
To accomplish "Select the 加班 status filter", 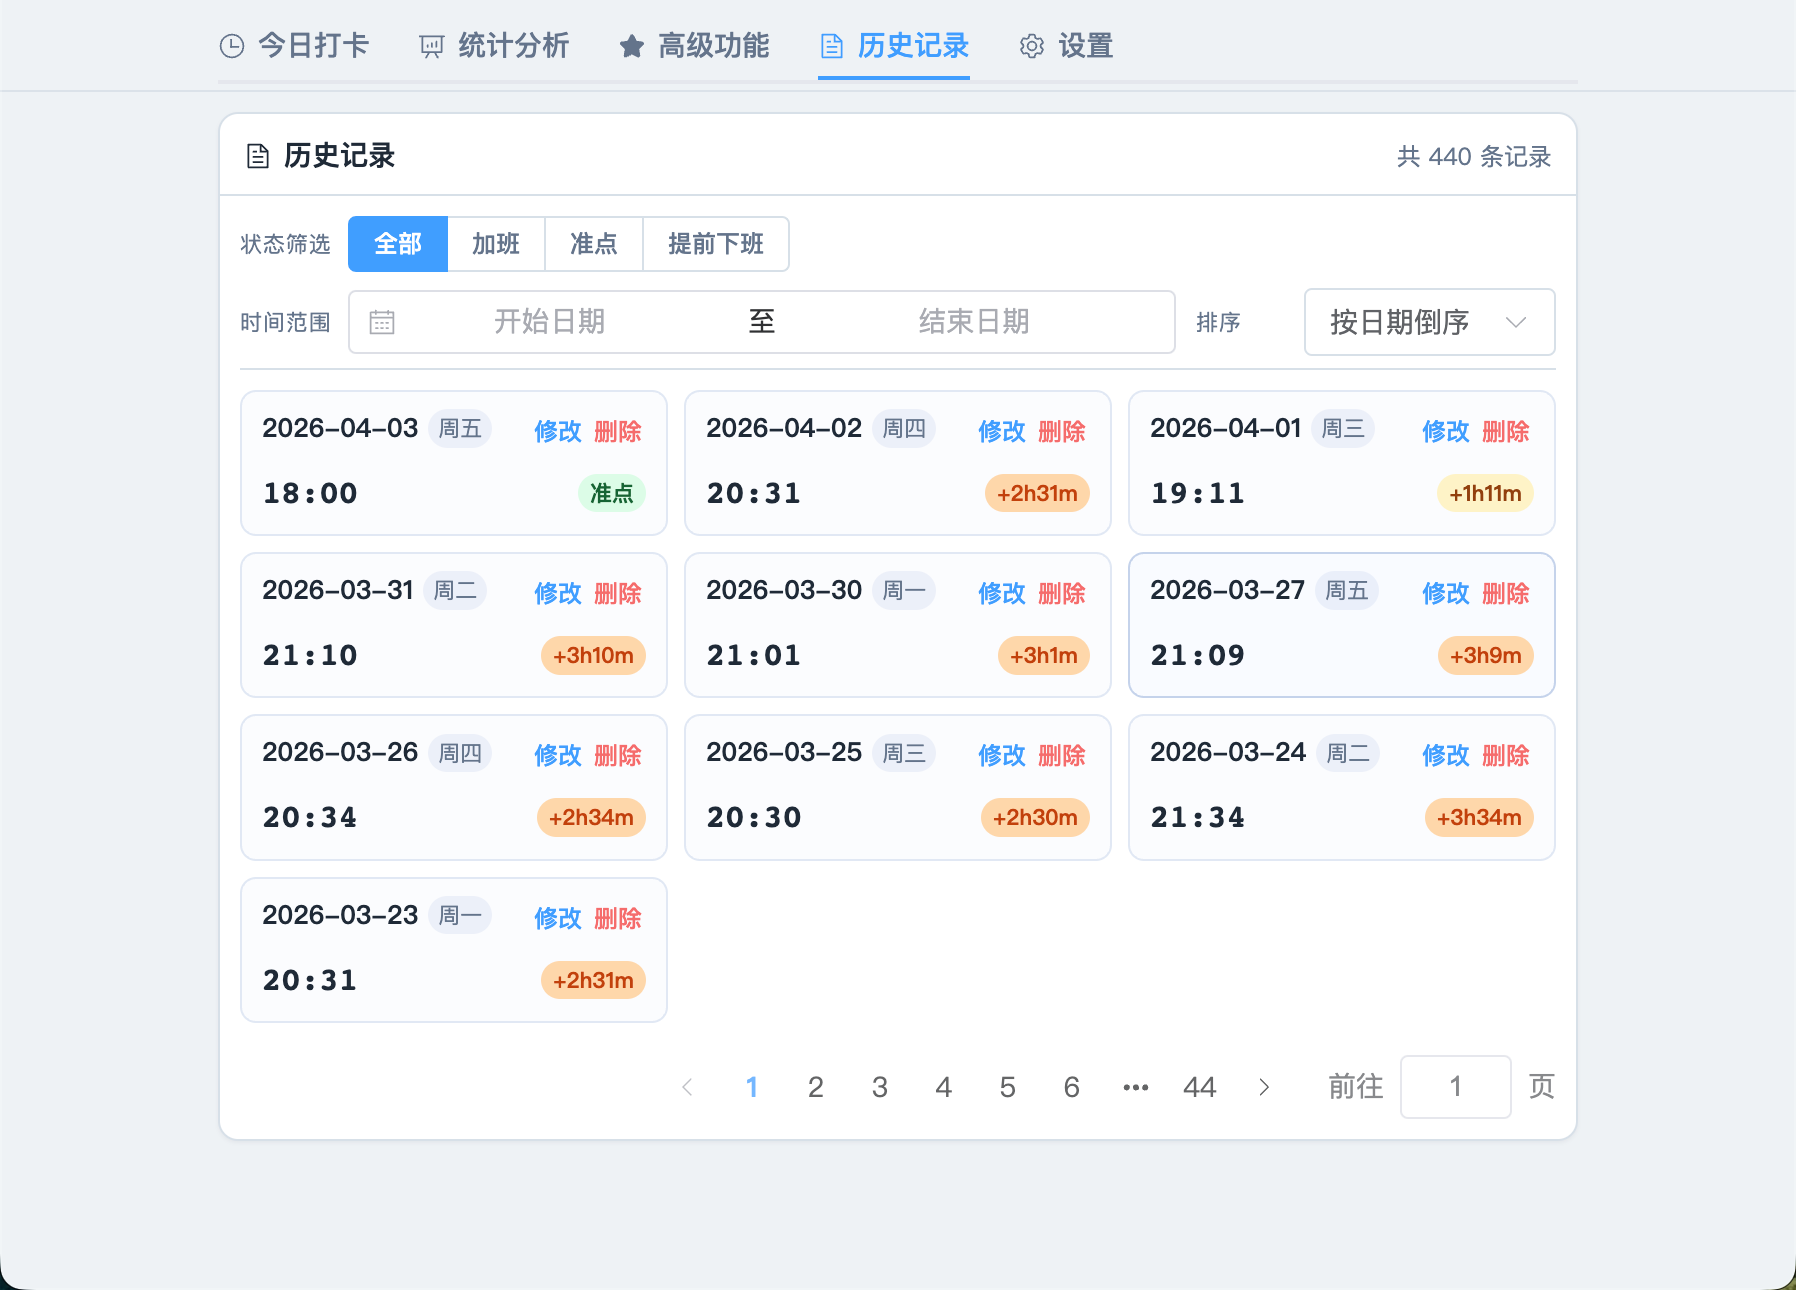I will coord(496,244).
